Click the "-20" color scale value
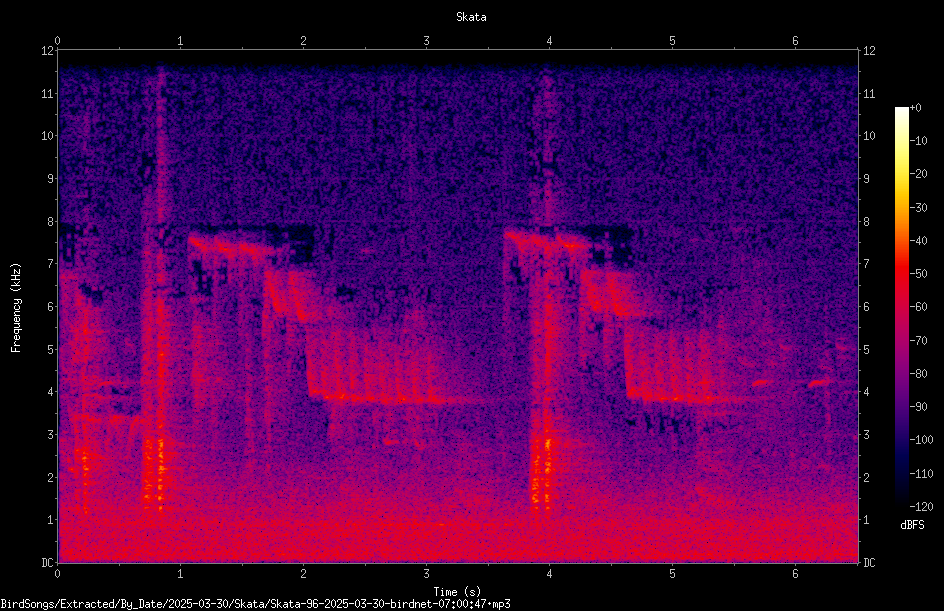944x611 pixels. click(x=918, y=174)
